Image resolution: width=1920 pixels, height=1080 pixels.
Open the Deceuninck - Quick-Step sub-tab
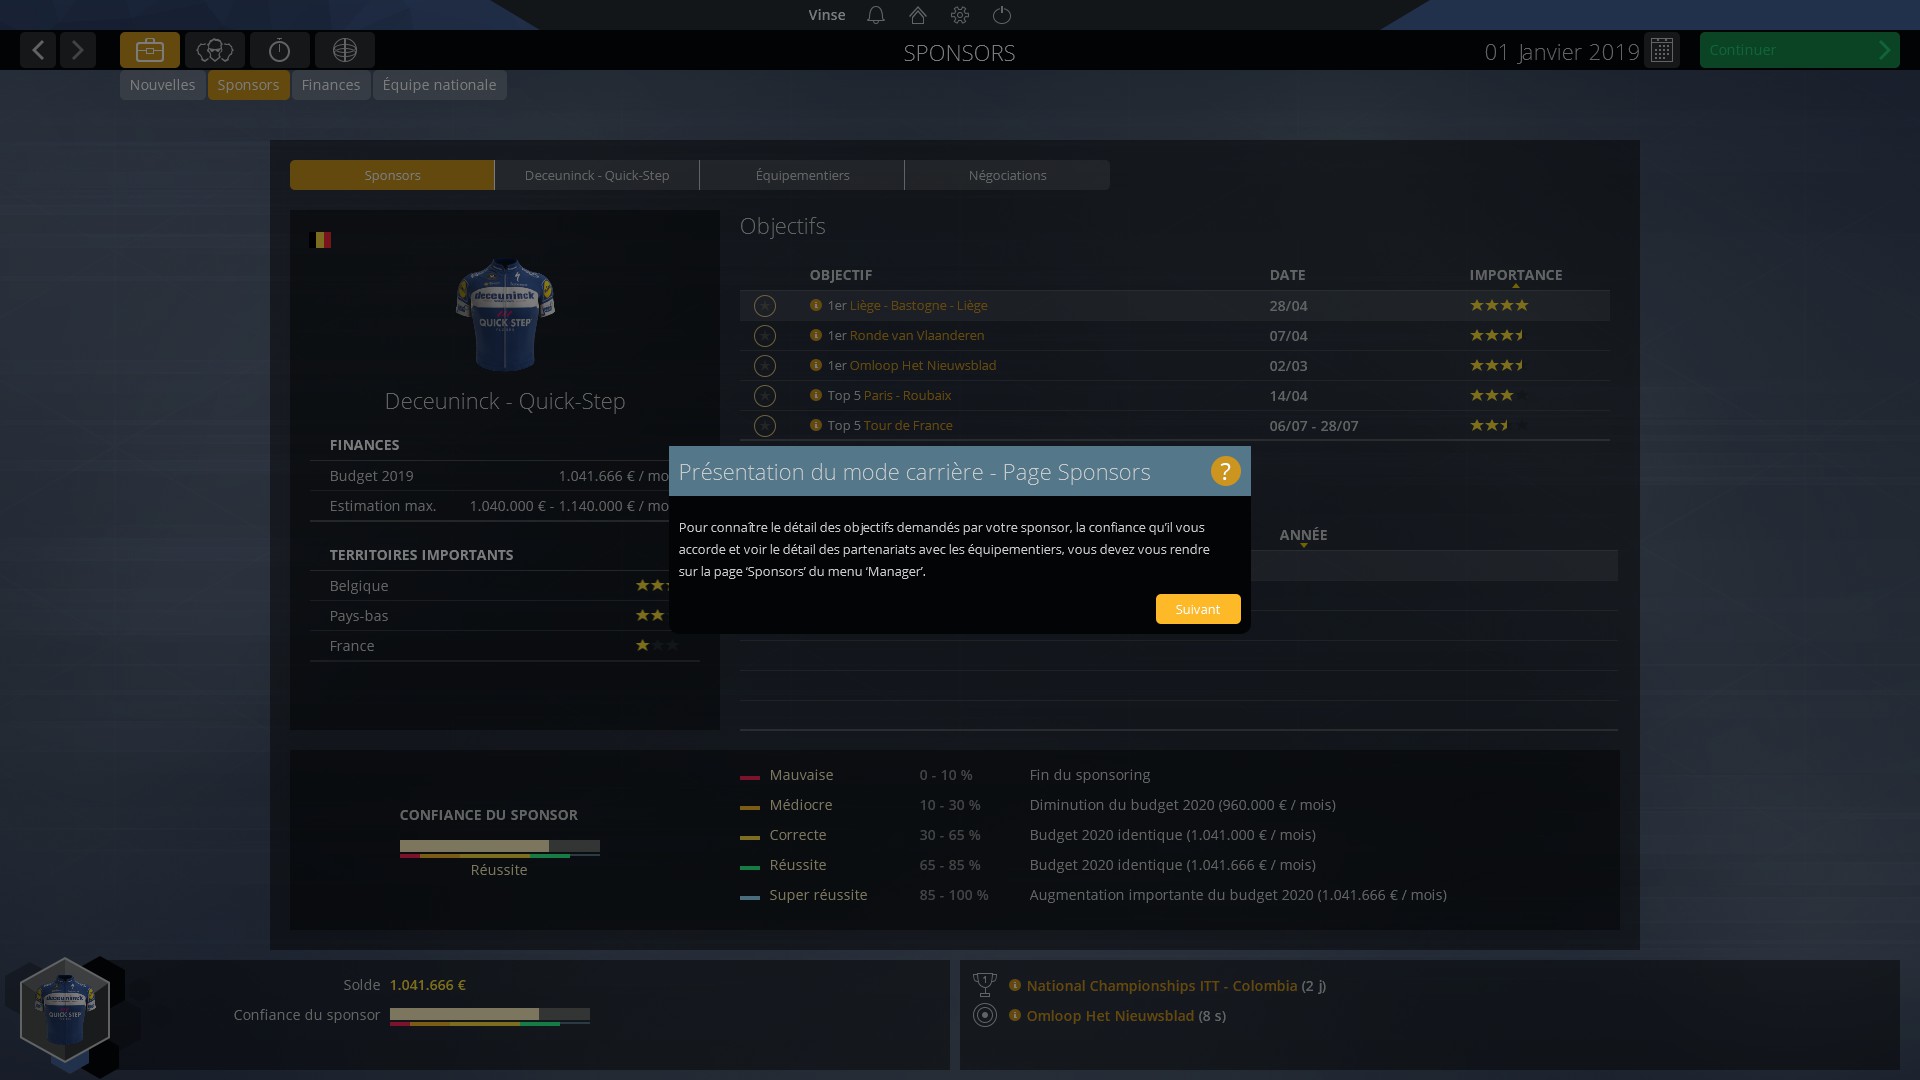[597, 175]
